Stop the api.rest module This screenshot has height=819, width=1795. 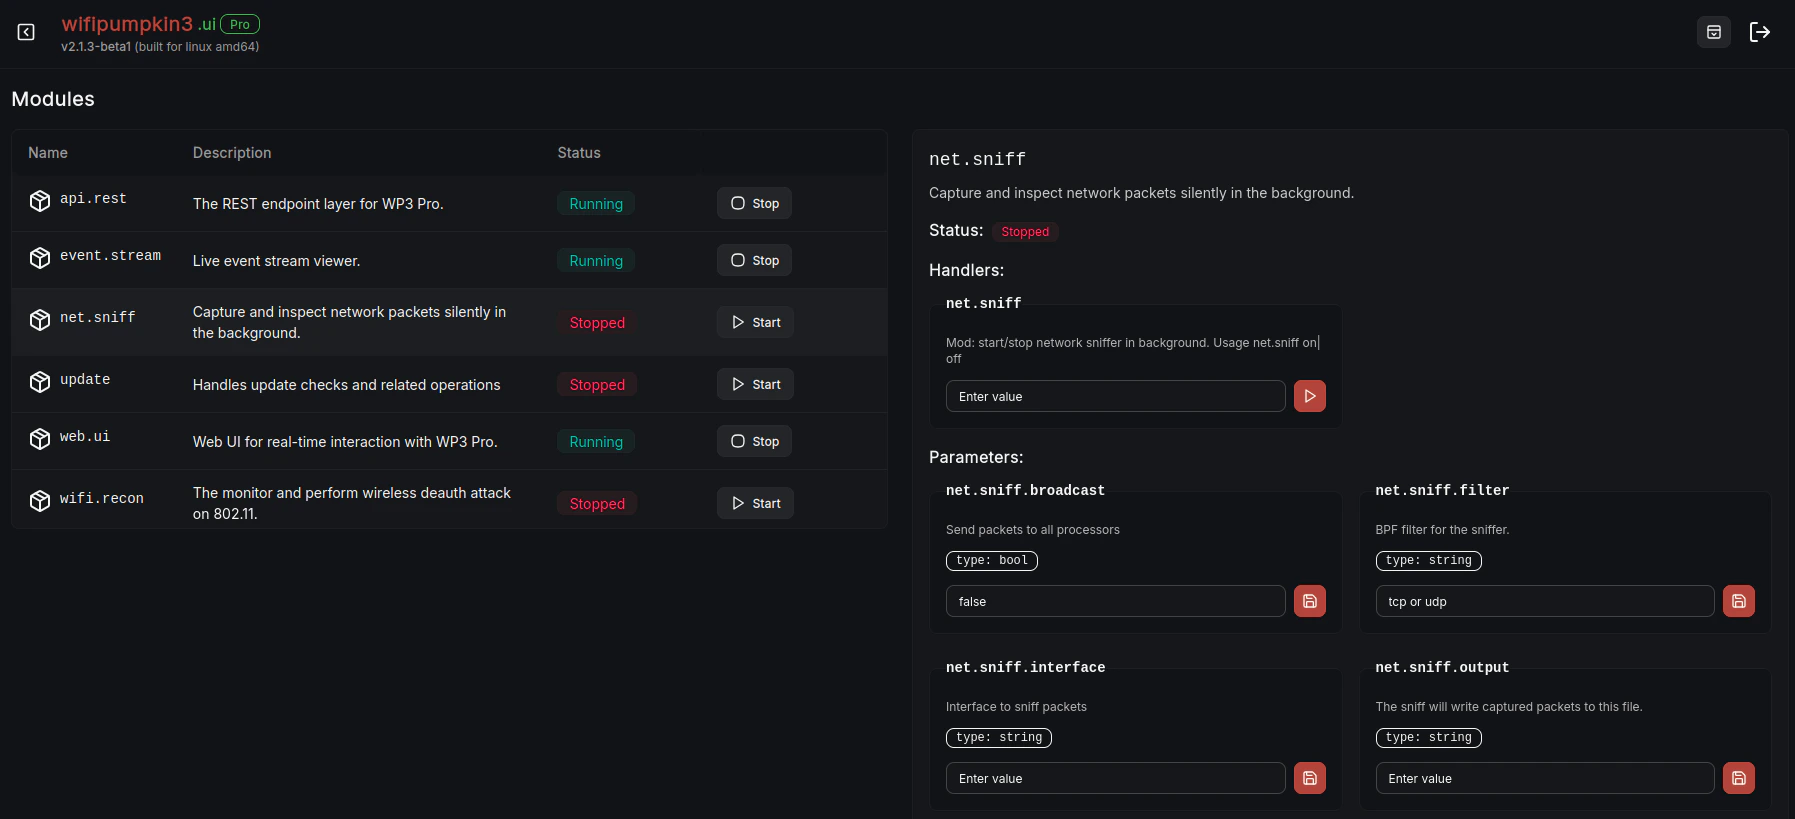click(755, 203)
